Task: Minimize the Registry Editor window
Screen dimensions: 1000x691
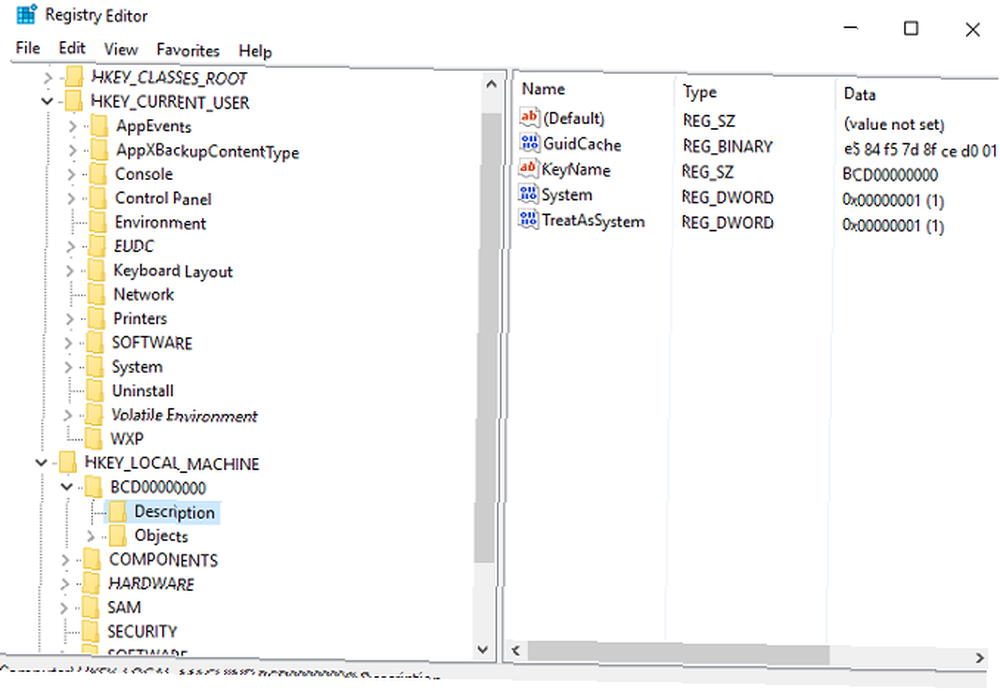Action: click(x=850, y=28)
